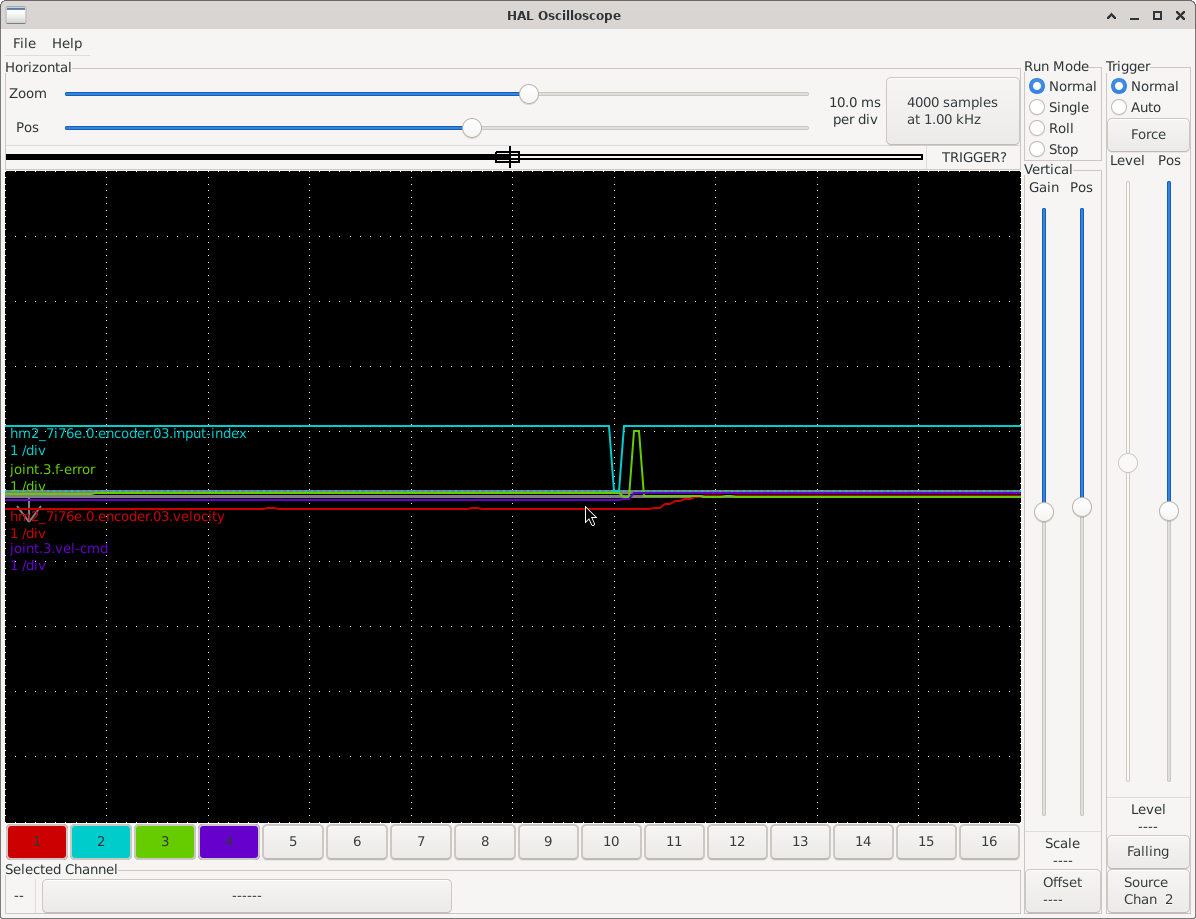Click the horizontal Zoom slider handle

(x=528, y=94)
